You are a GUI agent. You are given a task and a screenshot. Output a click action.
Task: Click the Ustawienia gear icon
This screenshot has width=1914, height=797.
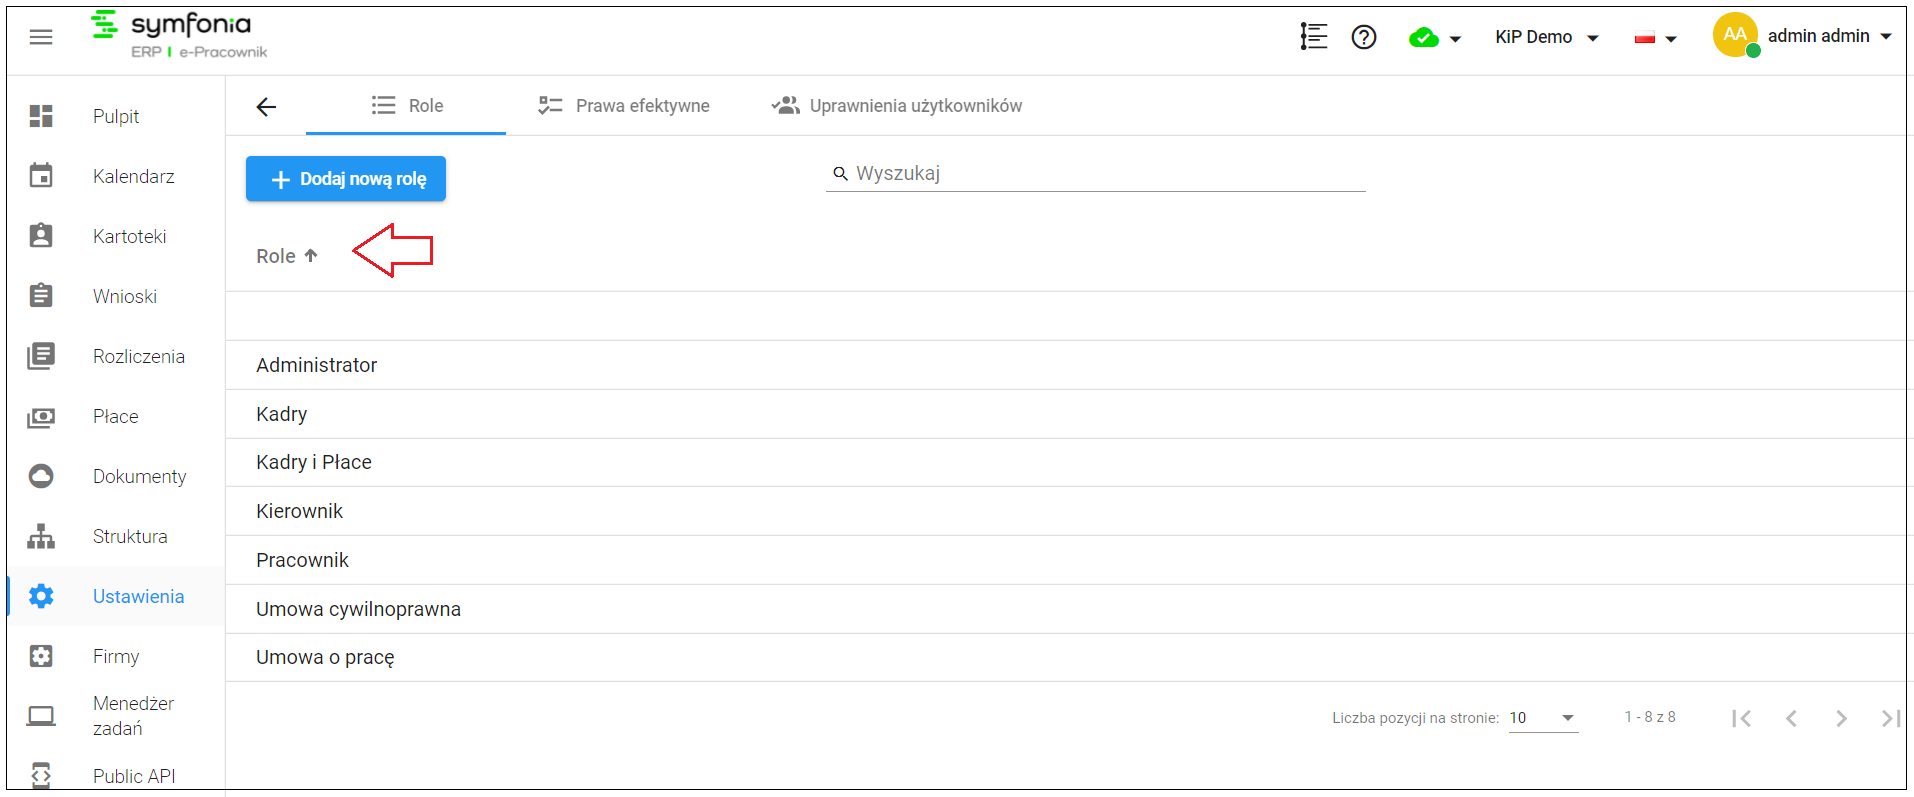tap(41, 596)
